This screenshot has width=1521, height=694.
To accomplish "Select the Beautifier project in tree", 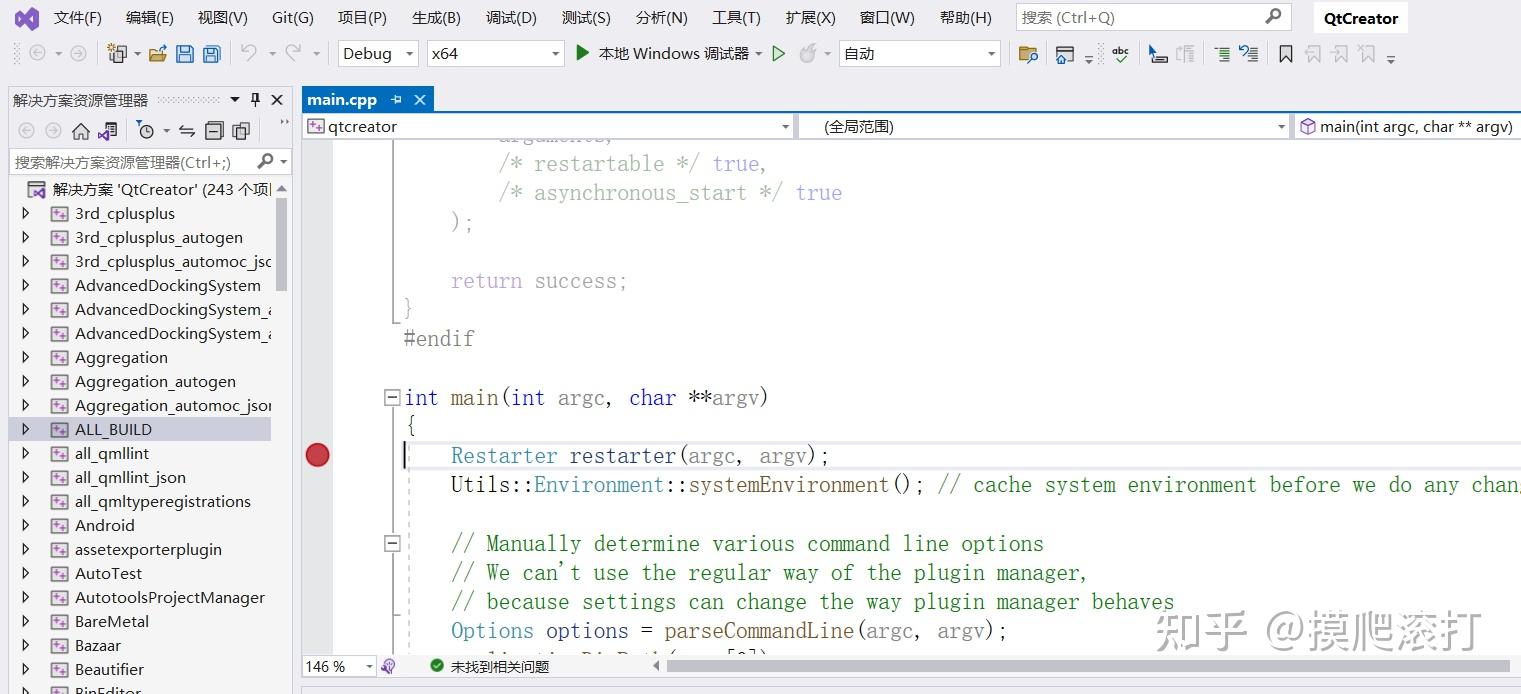I will tap(109, 669).
